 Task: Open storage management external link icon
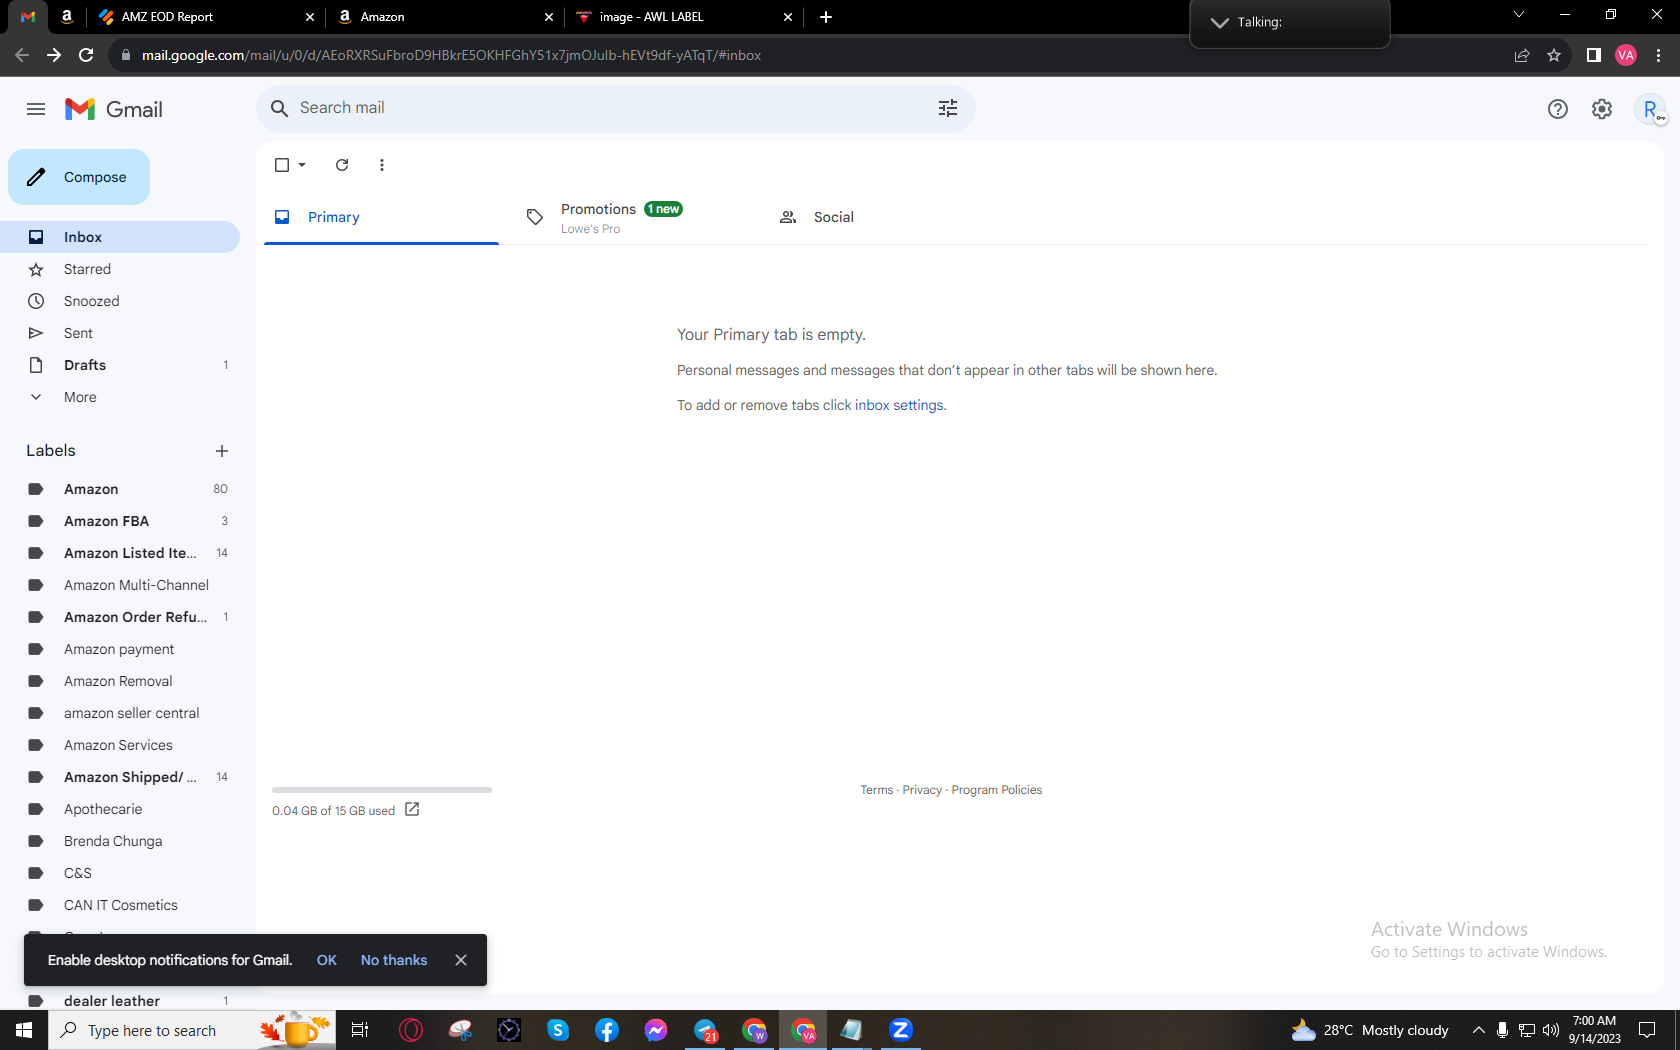pos(412,809)
